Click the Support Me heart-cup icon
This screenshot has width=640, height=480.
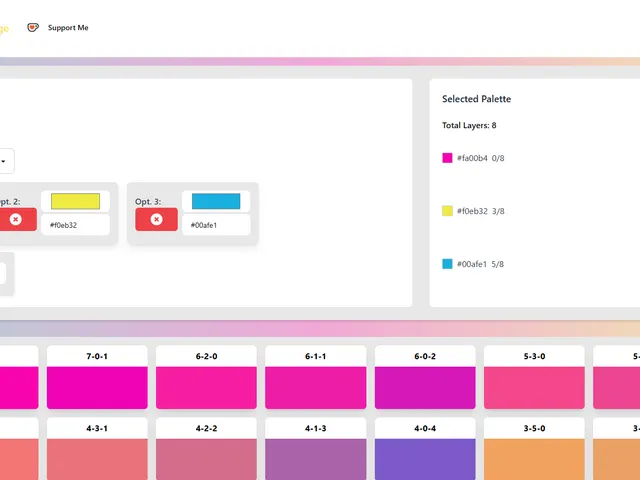[x=33, y=27]
